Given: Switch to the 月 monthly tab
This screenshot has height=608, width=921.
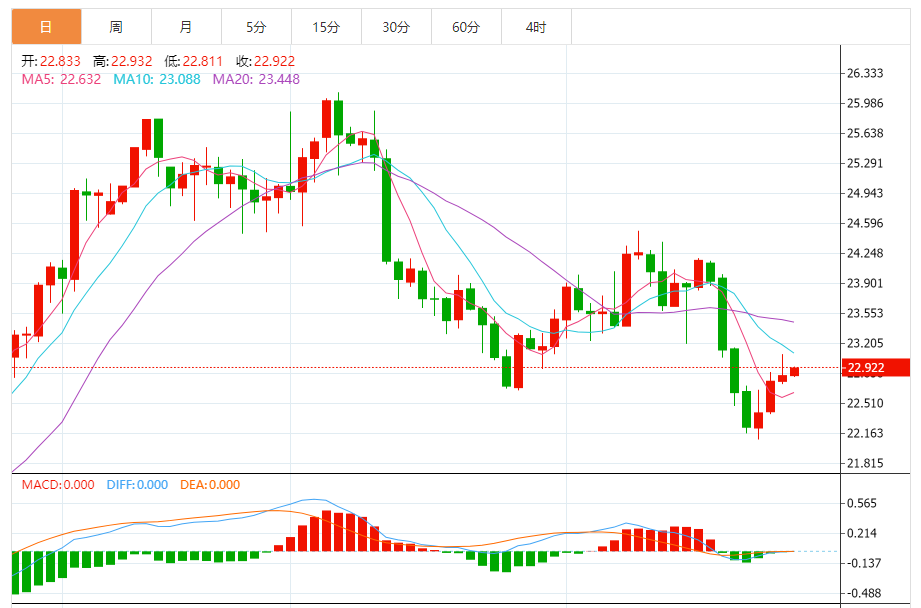Looking at the screenshot, I should (x=186, y=27).
